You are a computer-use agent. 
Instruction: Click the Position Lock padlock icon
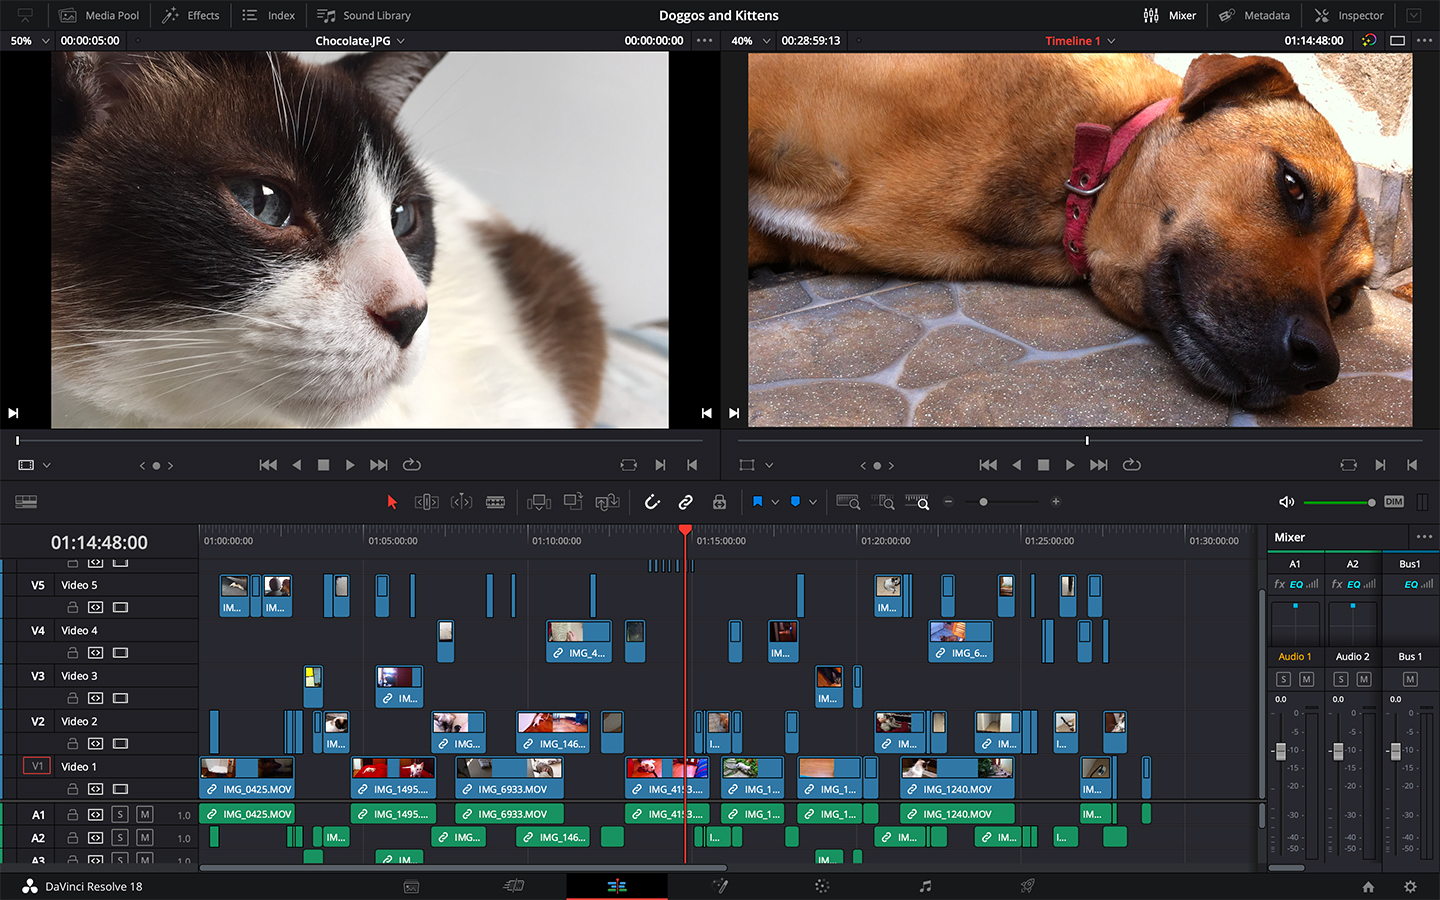(x=719, y=502)
